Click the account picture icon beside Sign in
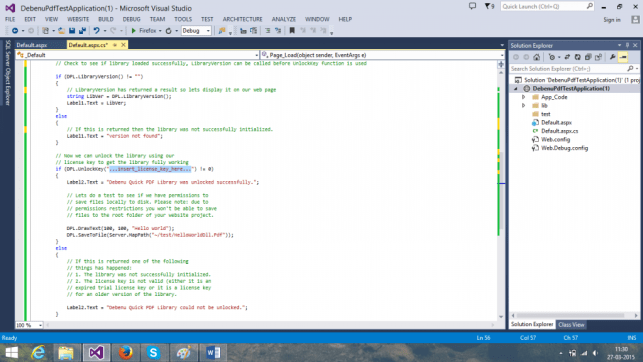The width and height of the screenshot is (643, 362). click(x=635, y=20)
